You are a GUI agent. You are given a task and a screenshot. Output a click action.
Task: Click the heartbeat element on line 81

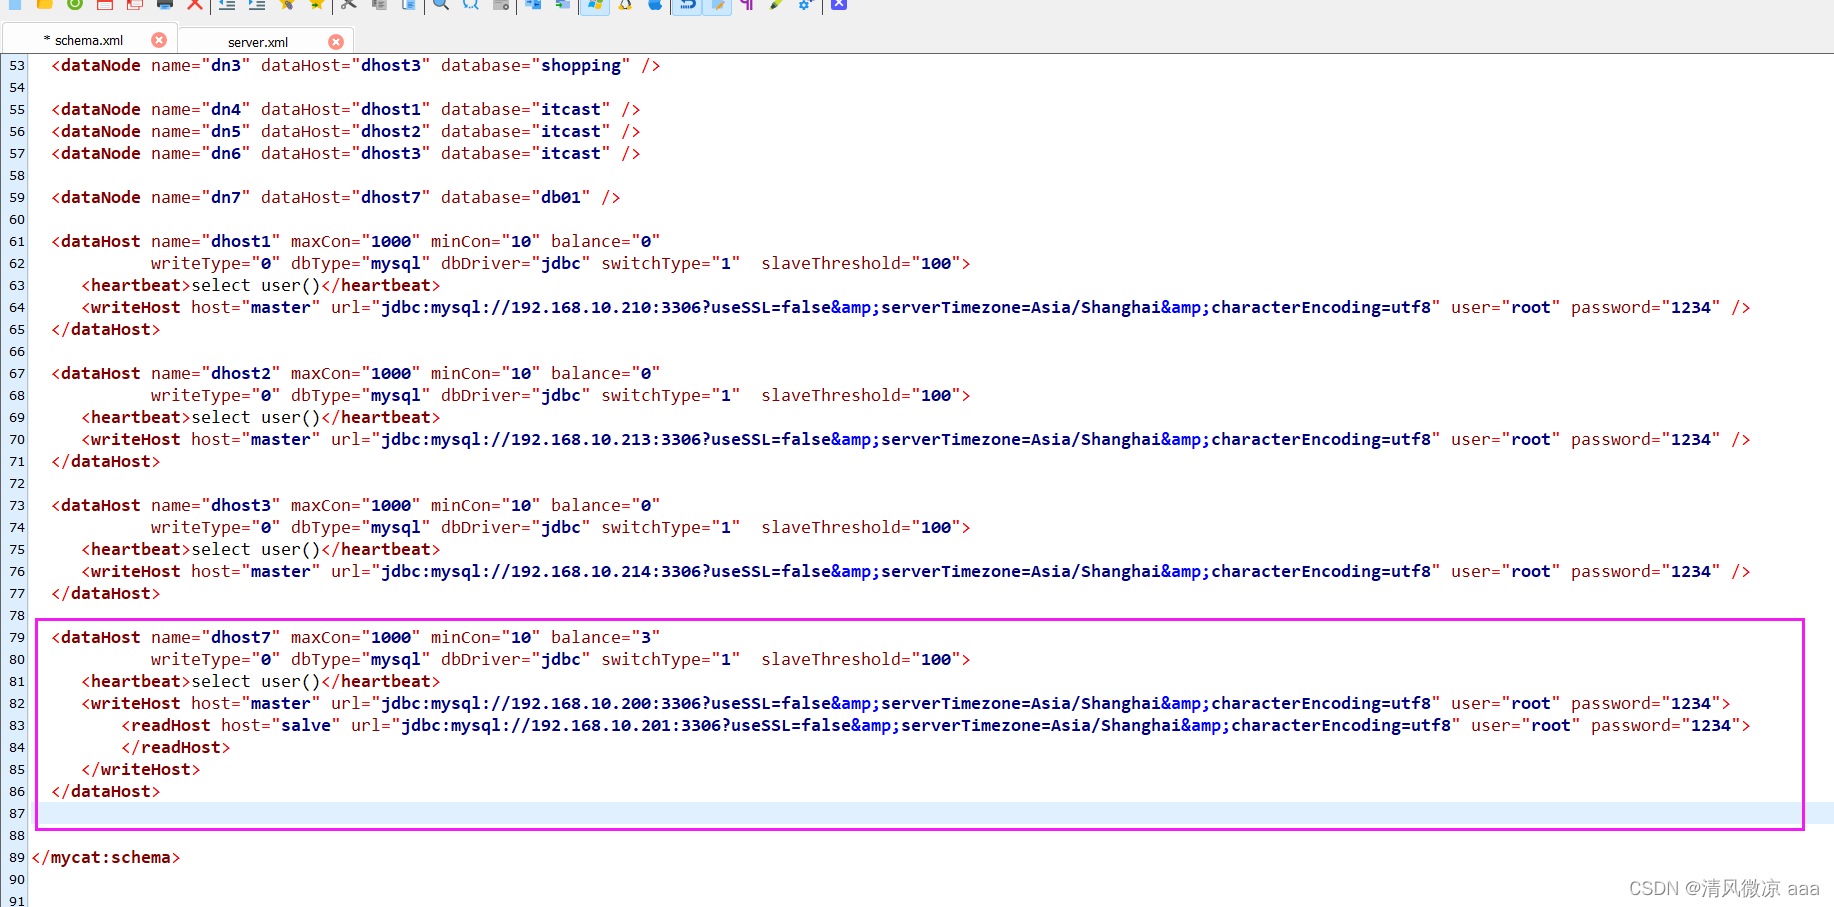[x=261, y=681]
